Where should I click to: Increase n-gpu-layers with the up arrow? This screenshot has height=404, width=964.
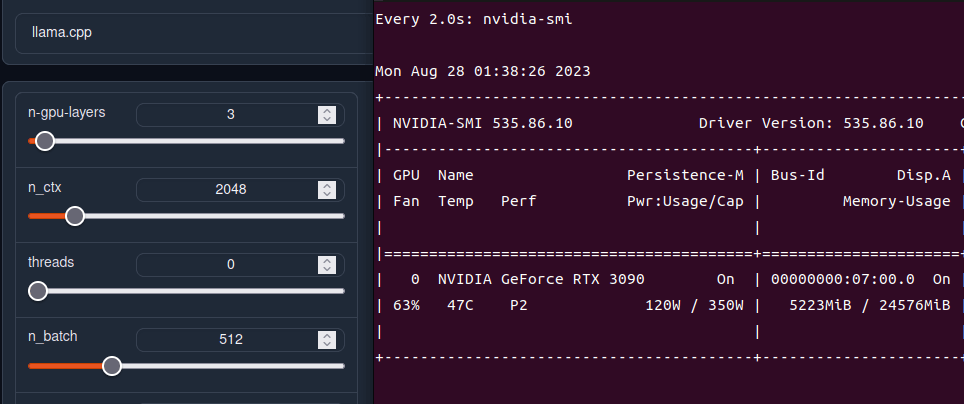click(327, 111)
